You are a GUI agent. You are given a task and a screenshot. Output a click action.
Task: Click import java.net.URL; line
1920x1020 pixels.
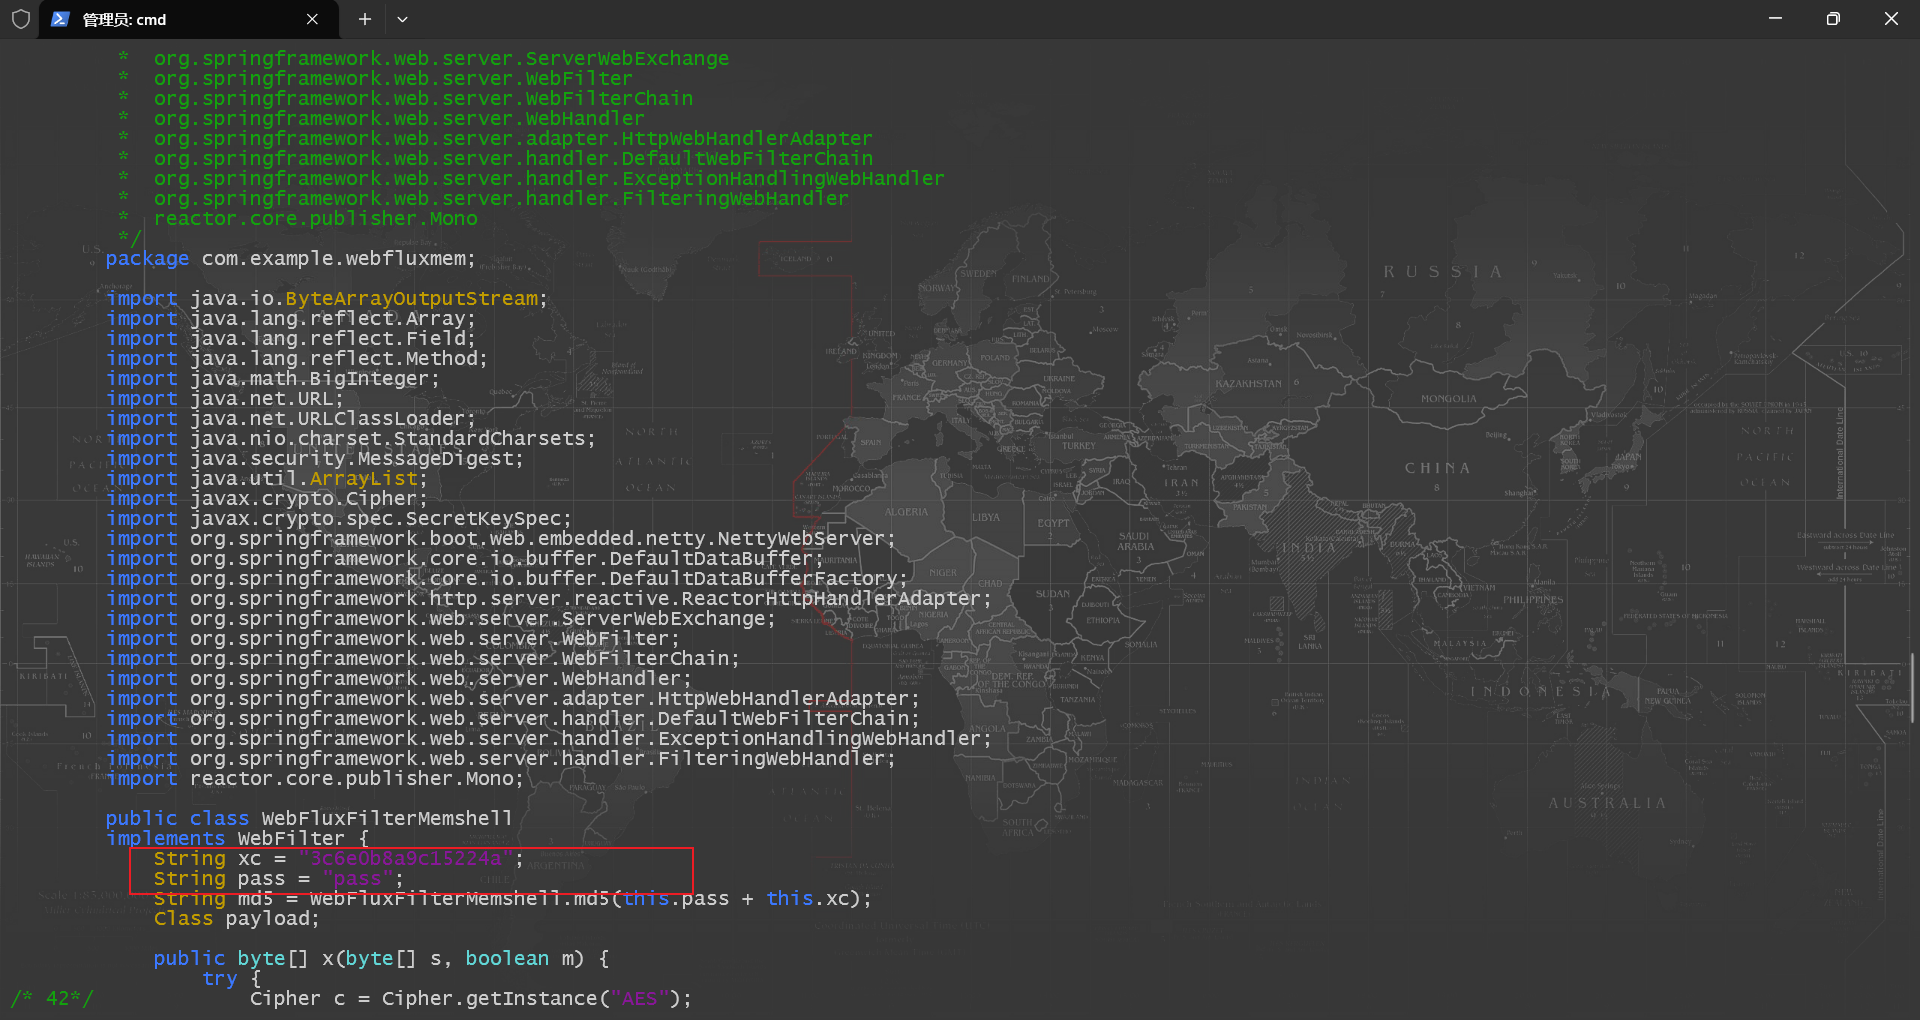(225, 399)
